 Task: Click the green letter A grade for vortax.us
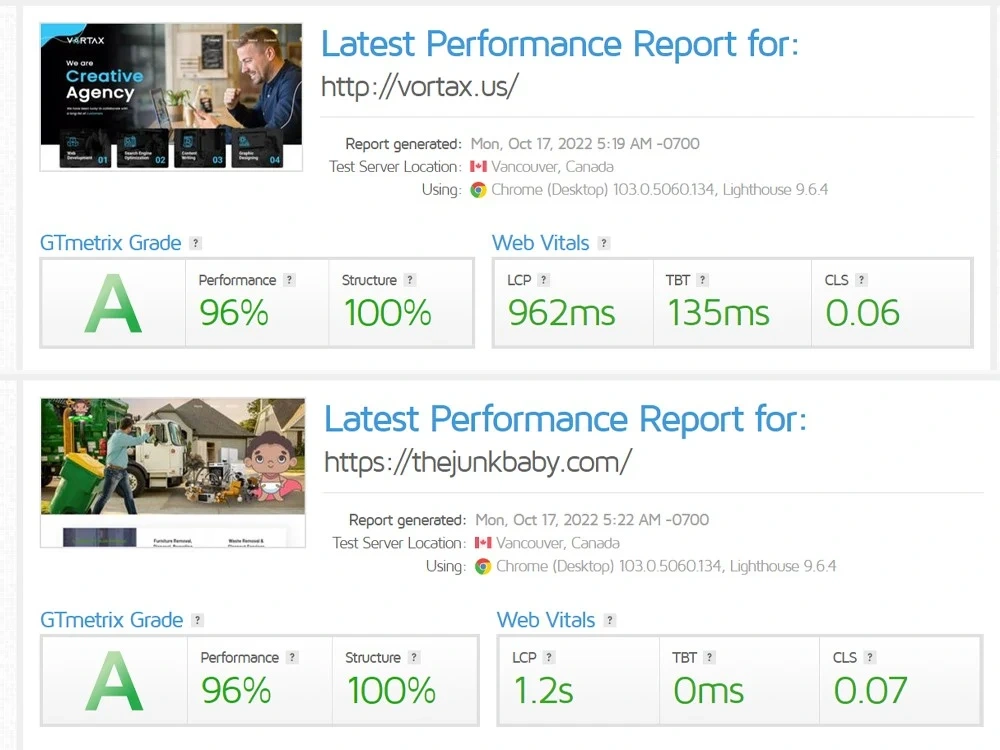coord(112,302)
